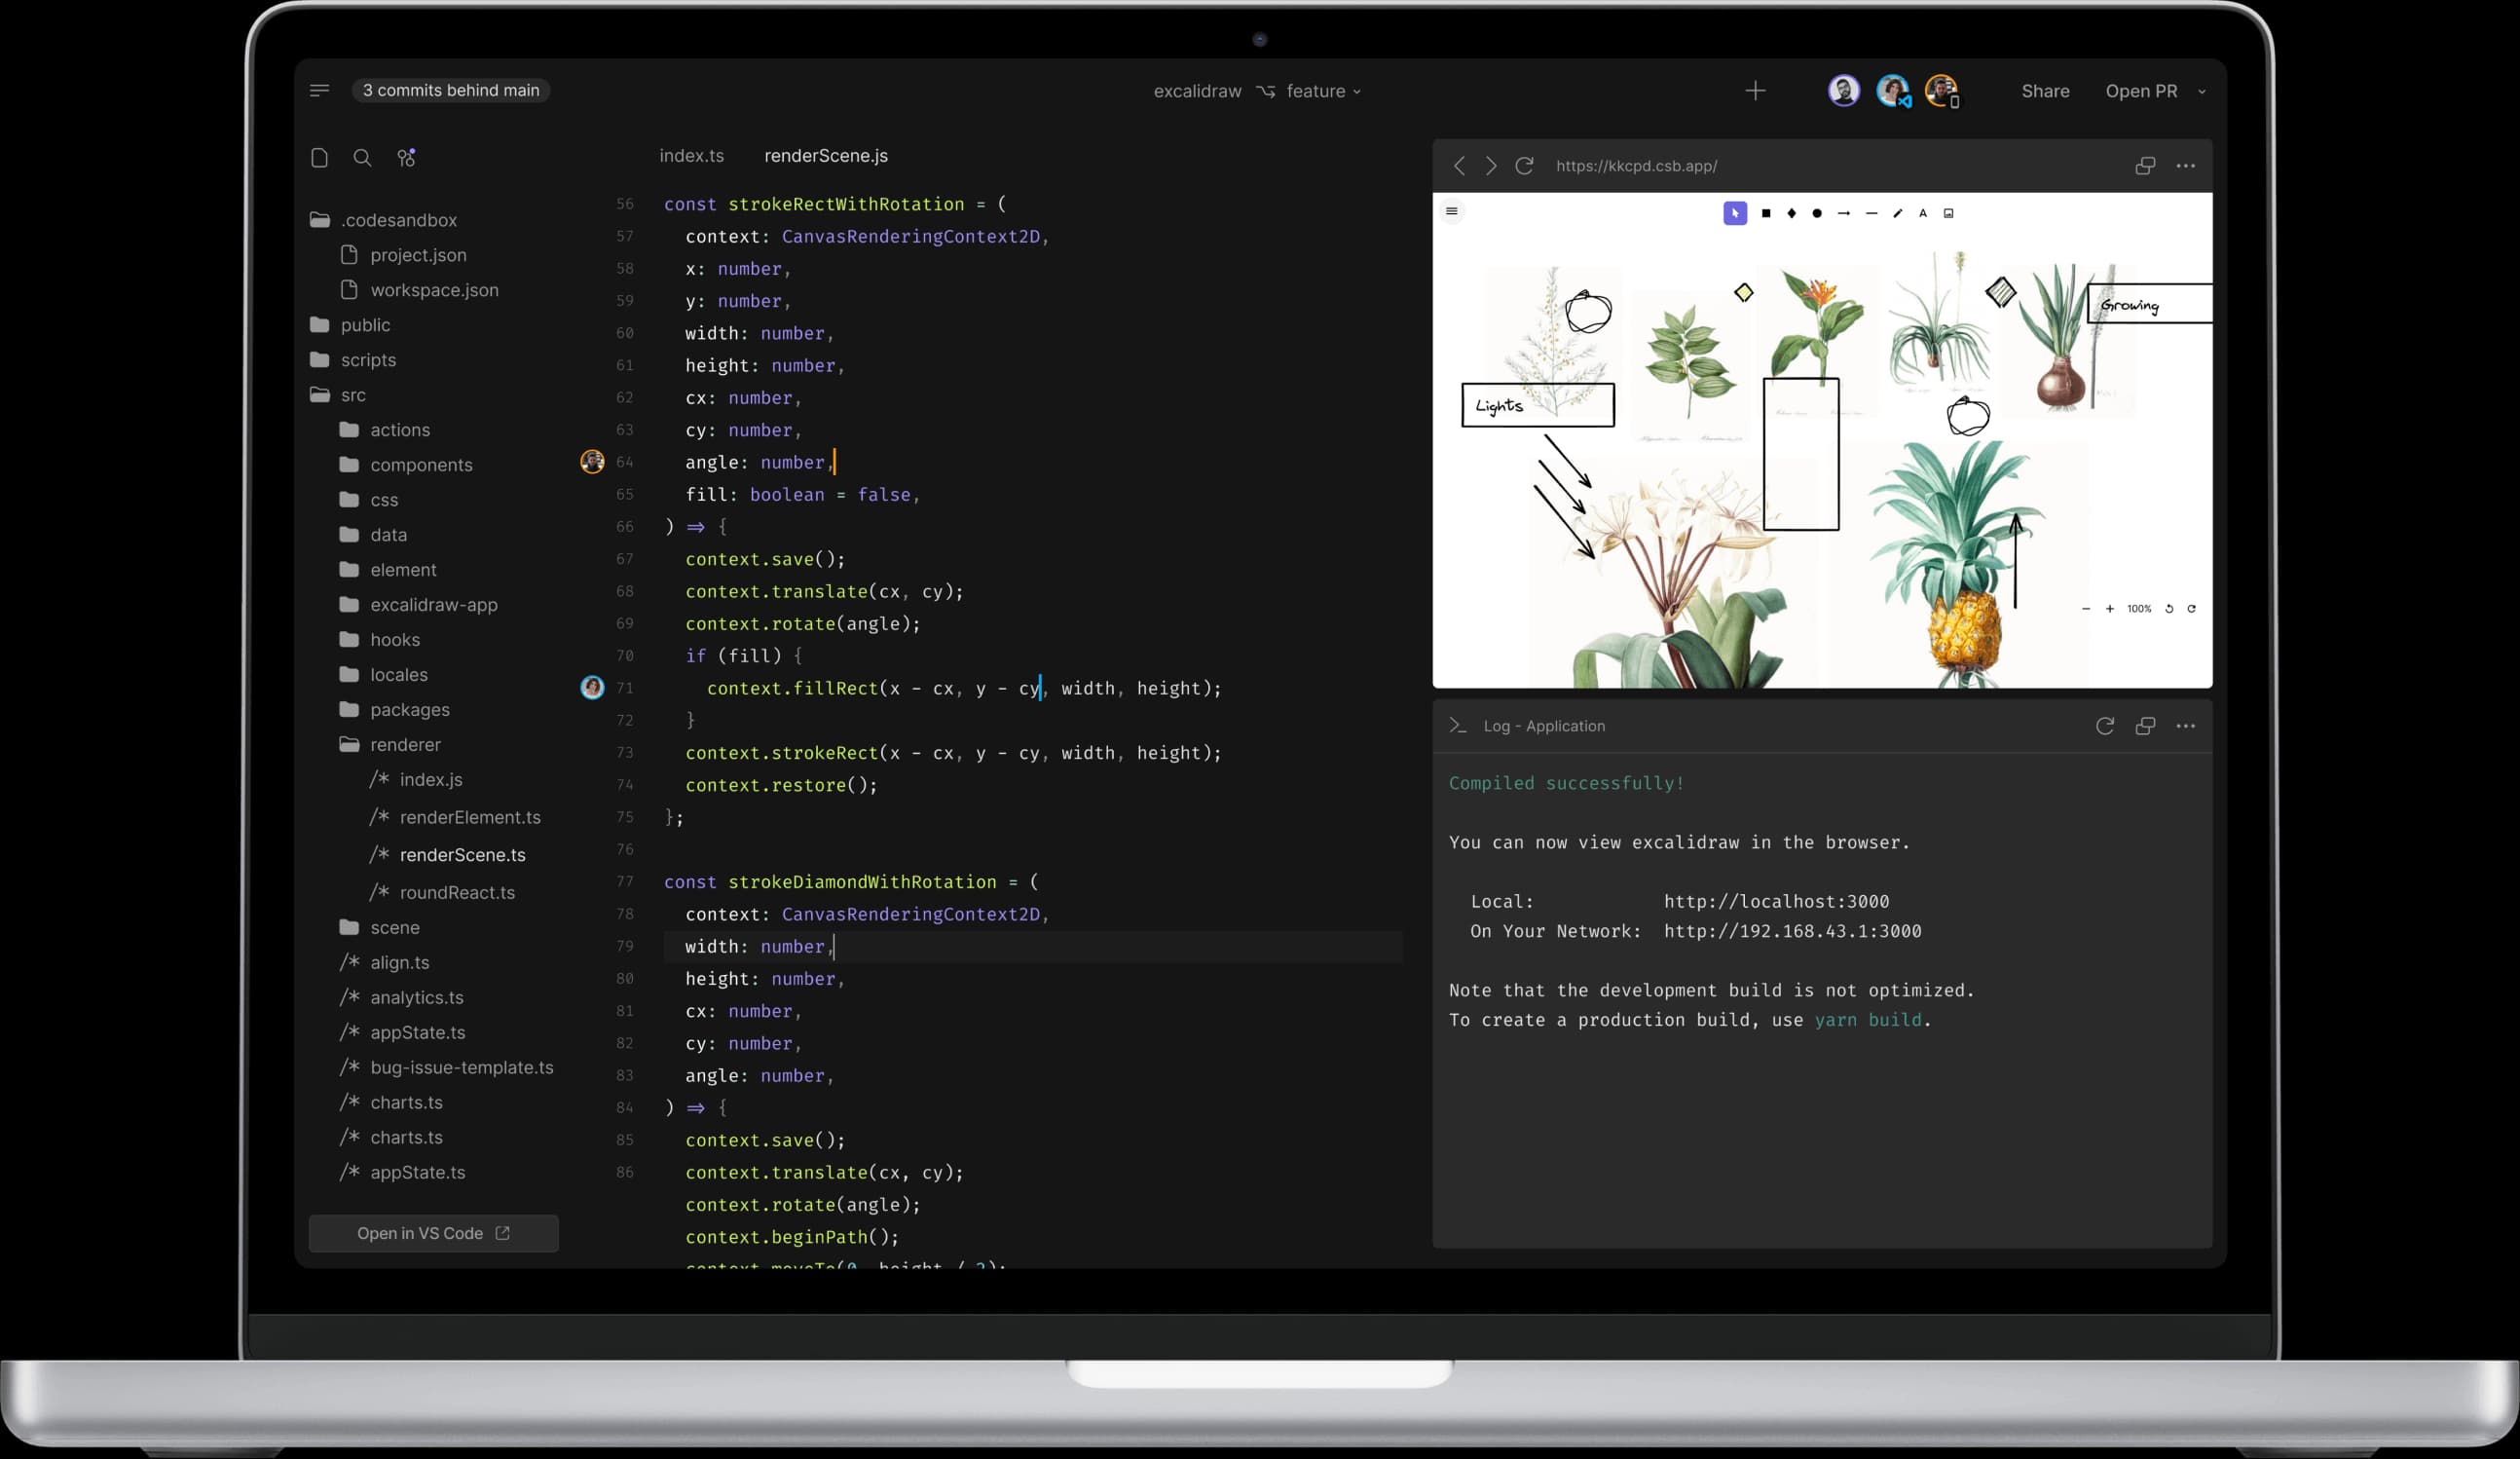Select the Excalidraw diamond tool

1792,213
